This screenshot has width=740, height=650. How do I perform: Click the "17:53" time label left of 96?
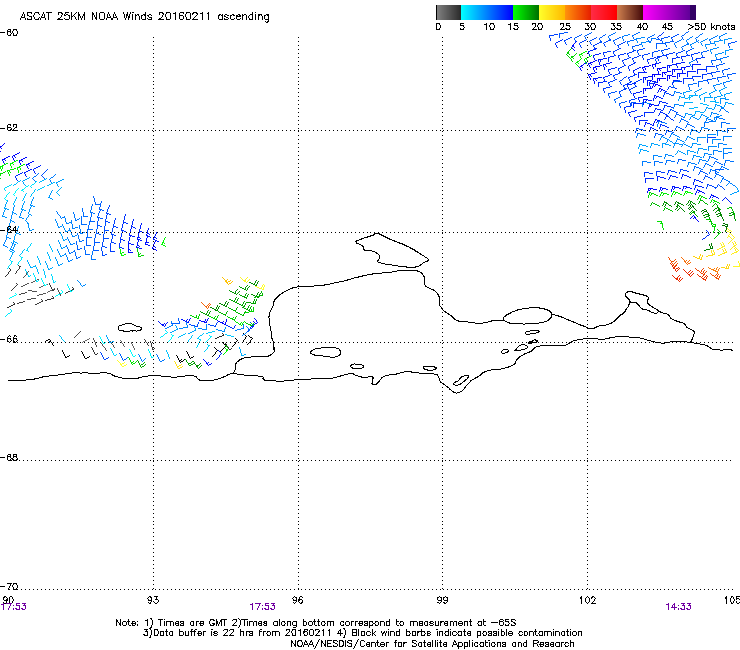point(262,607)
